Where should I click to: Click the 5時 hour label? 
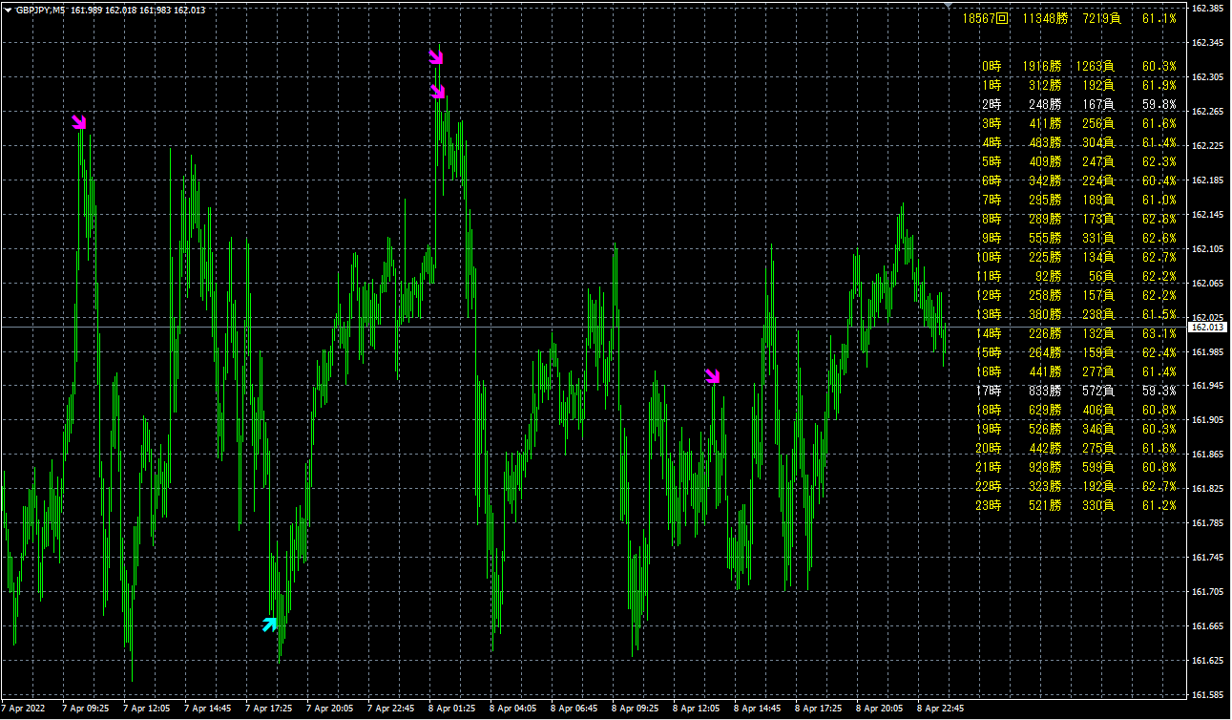[x=990, y=161]
